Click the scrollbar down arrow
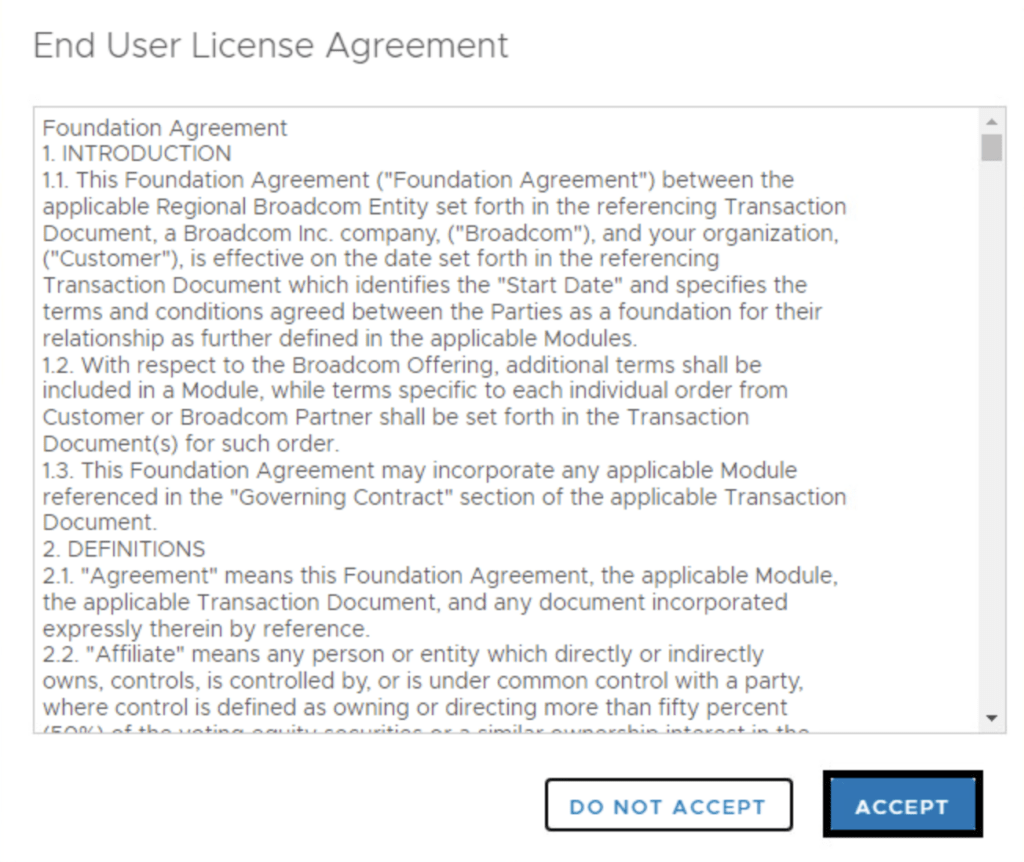 pyautogui.click(x=991, y=718)
